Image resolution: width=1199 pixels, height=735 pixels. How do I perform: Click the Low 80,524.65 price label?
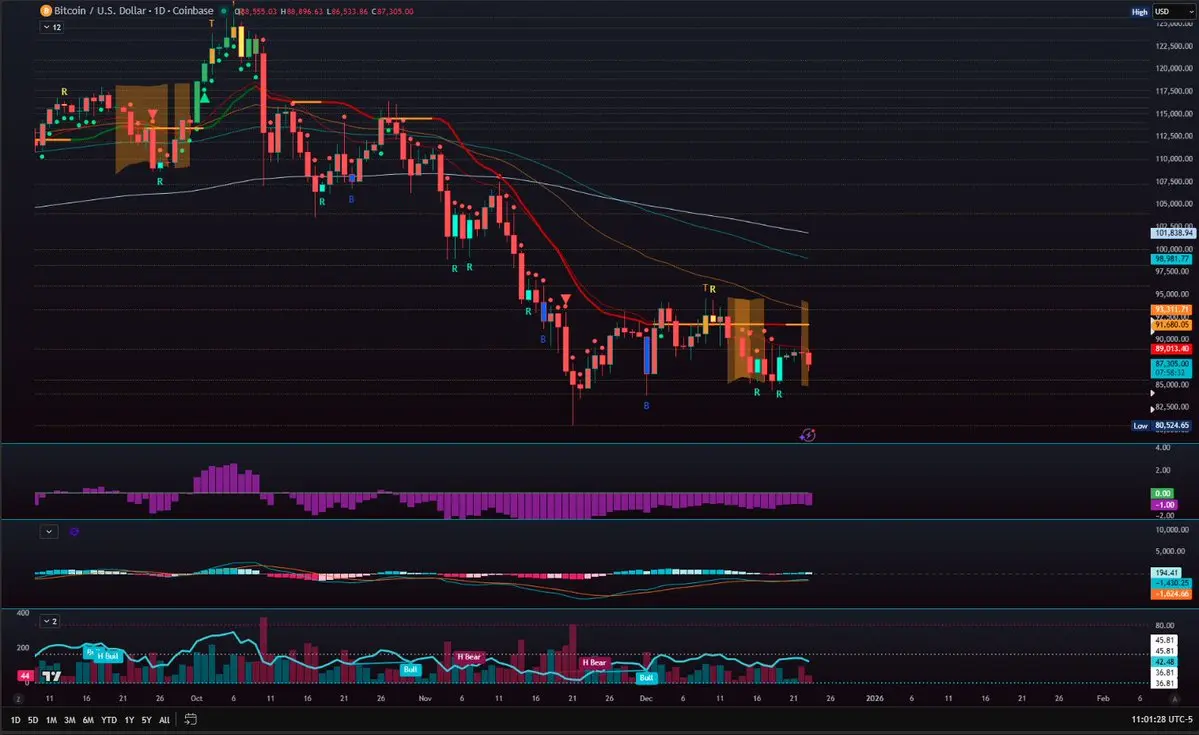[1162, 425]
